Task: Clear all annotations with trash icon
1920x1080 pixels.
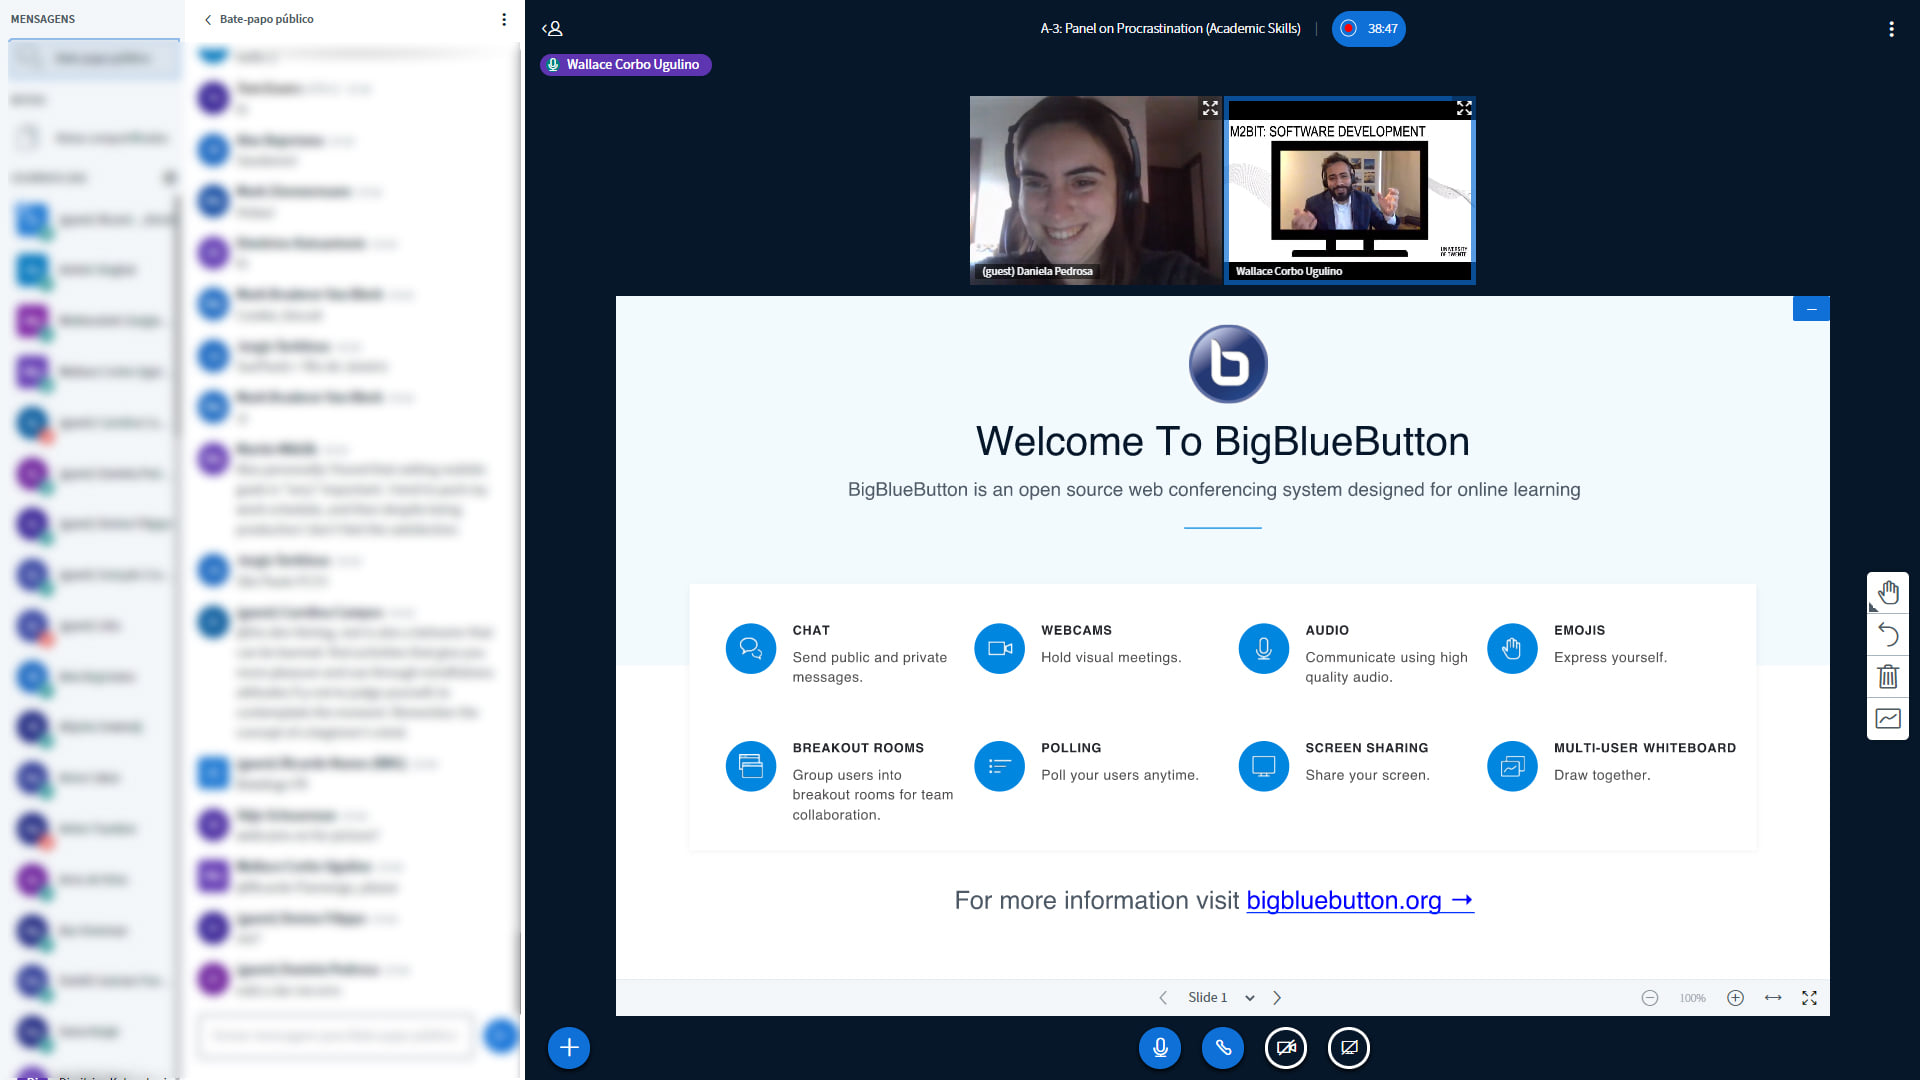Action: [1888, 677]
